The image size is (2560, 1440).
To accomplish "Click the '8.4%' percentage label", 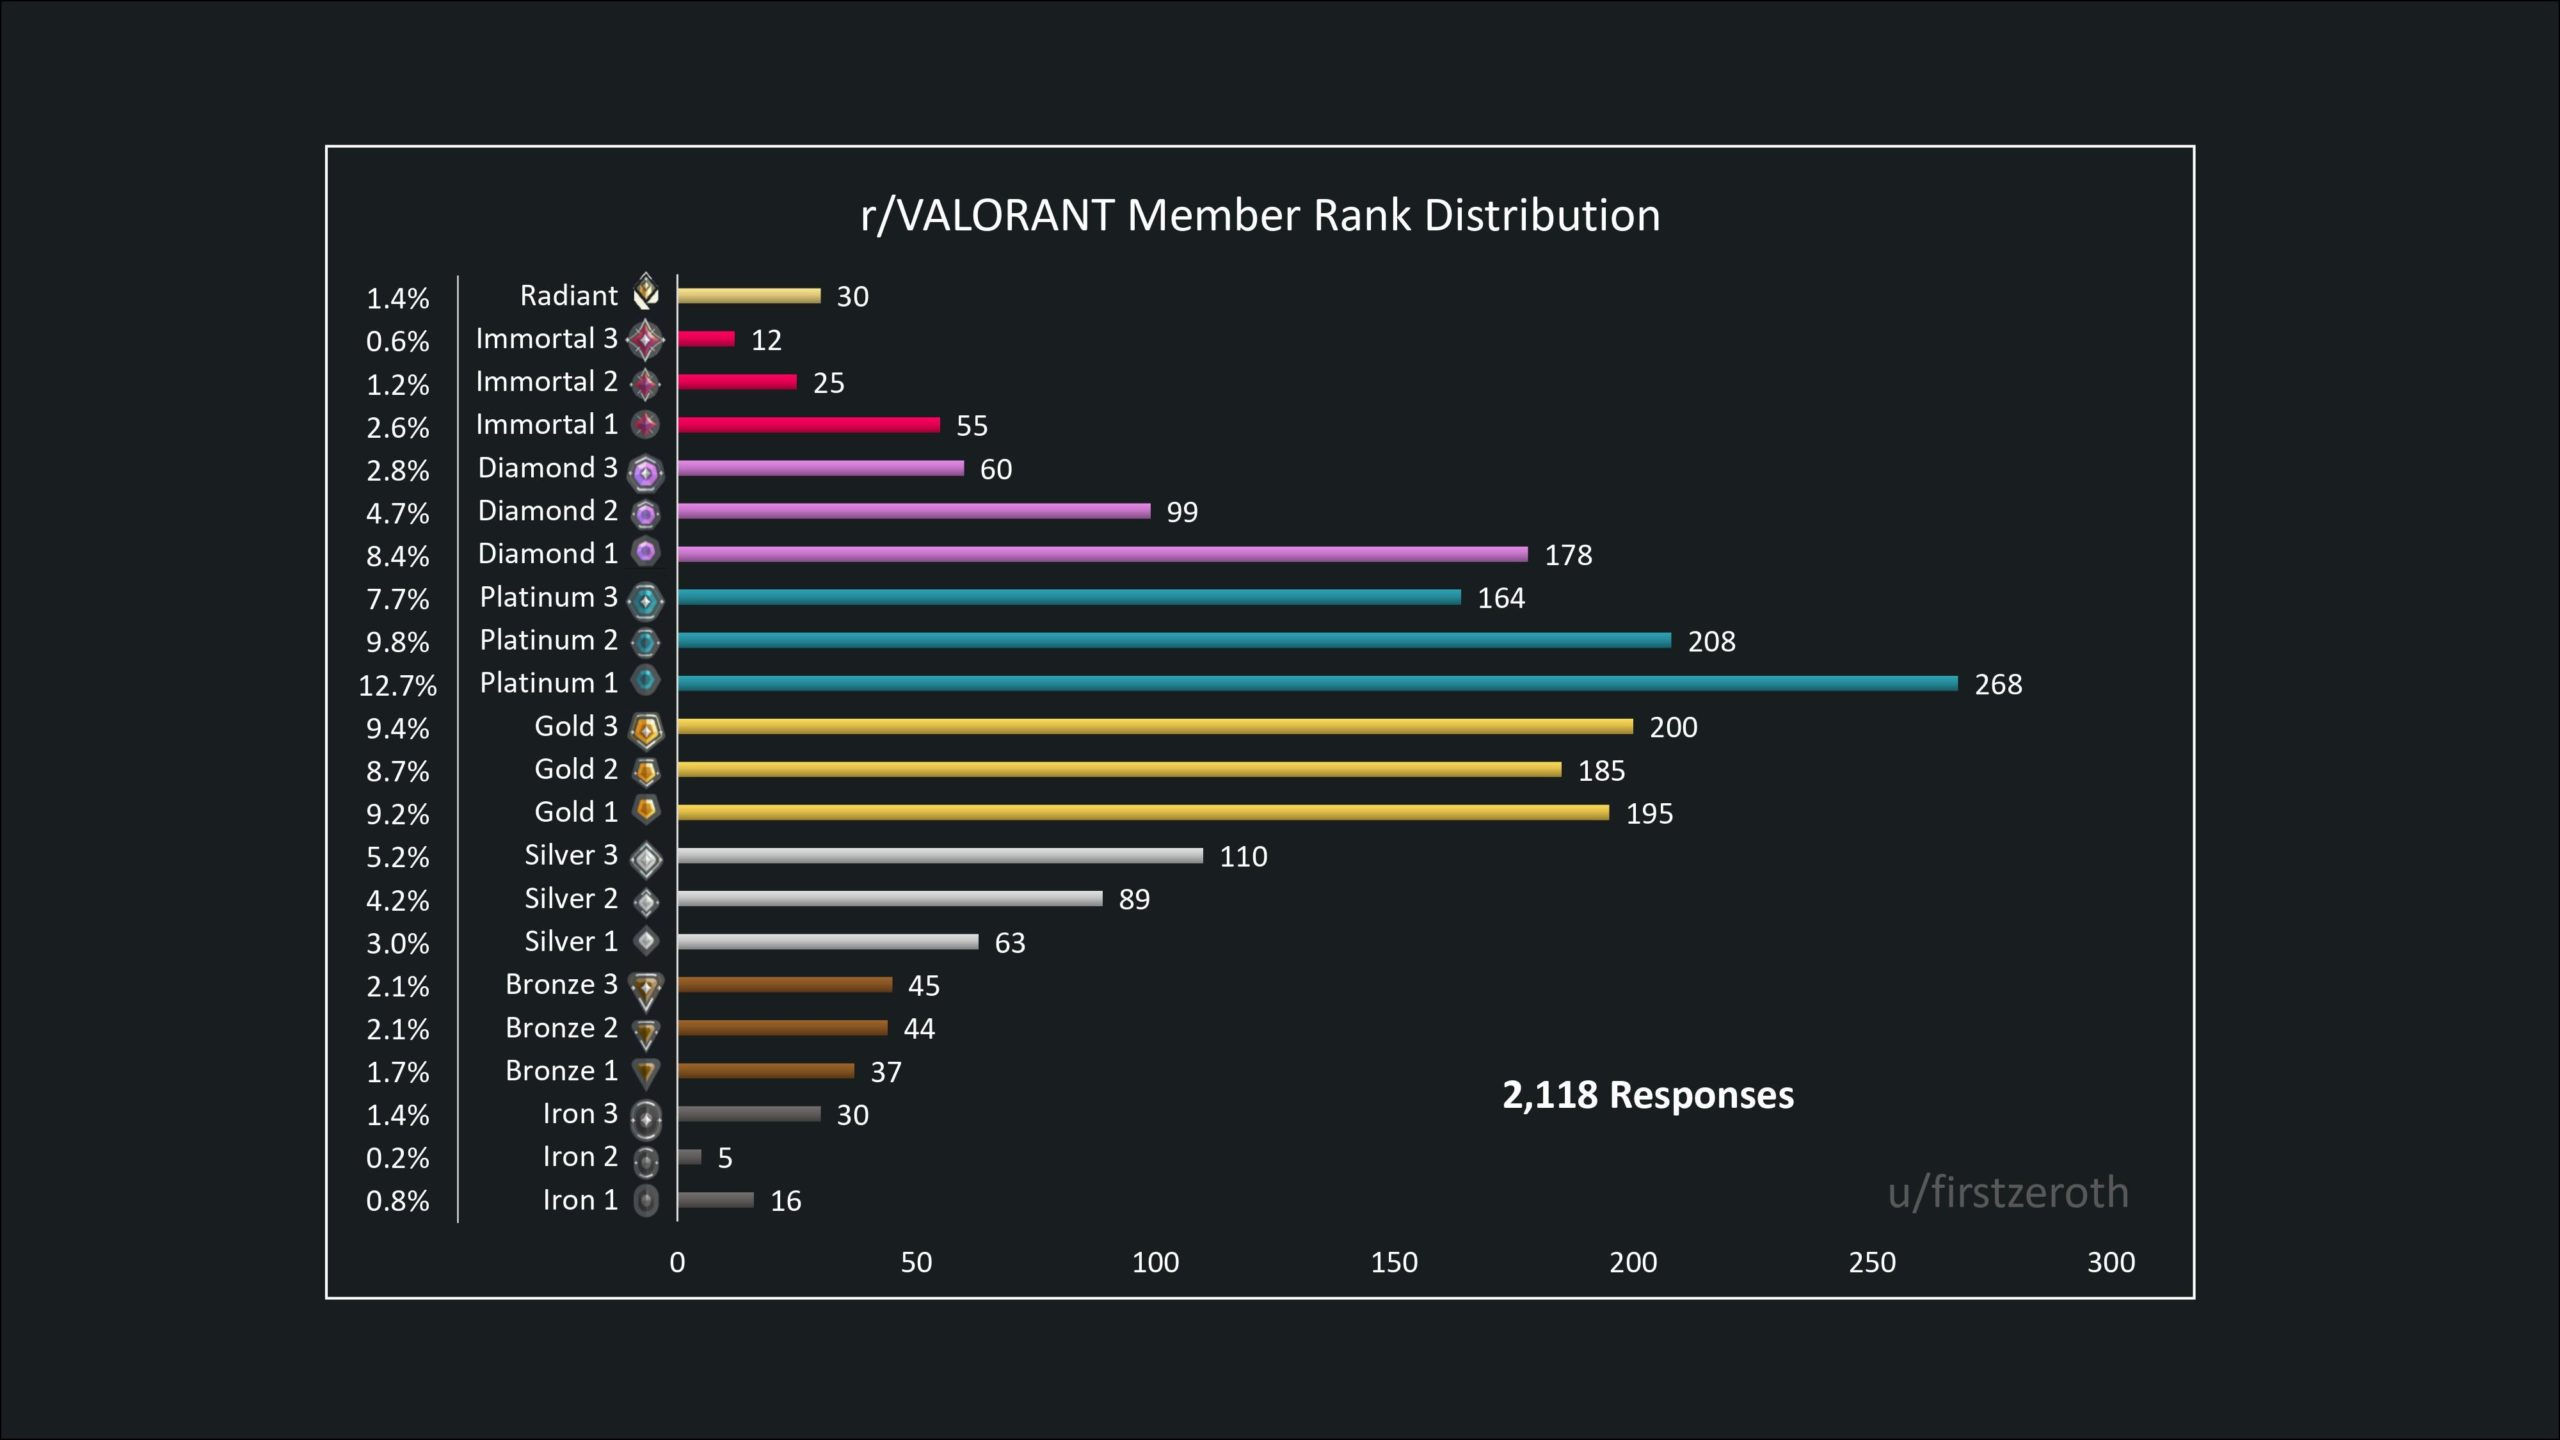I will [x=398, y=556].
